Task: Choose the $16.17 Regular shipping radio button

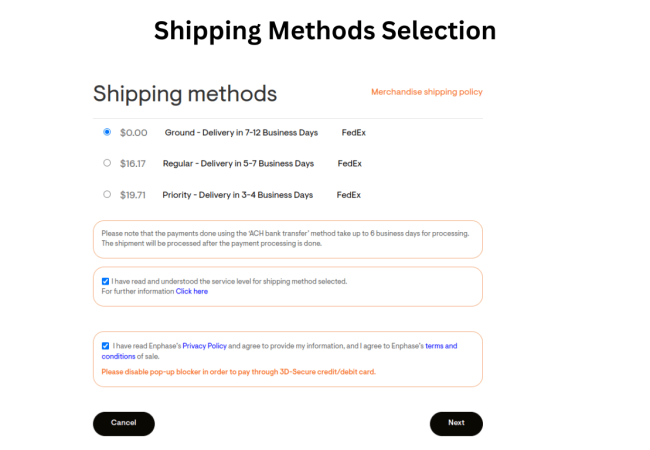Action: click(107, 163)
